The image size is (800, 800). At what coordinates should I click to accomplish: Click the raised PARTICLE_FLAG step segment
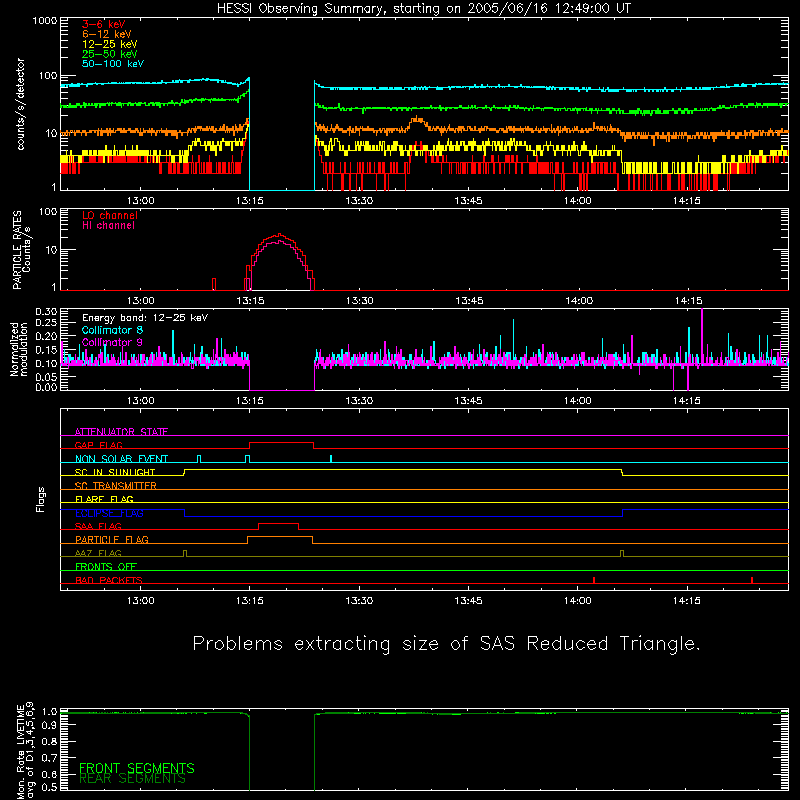pos(280,537)
